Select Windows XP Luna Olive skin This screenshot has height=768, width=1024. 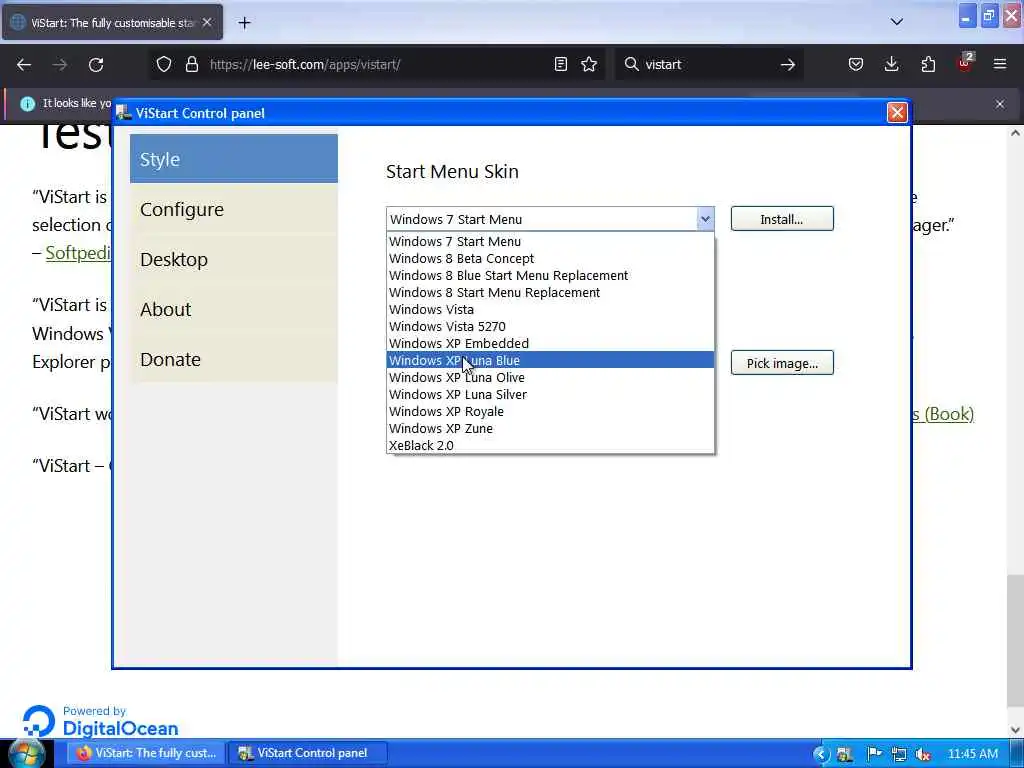point(550,377)
